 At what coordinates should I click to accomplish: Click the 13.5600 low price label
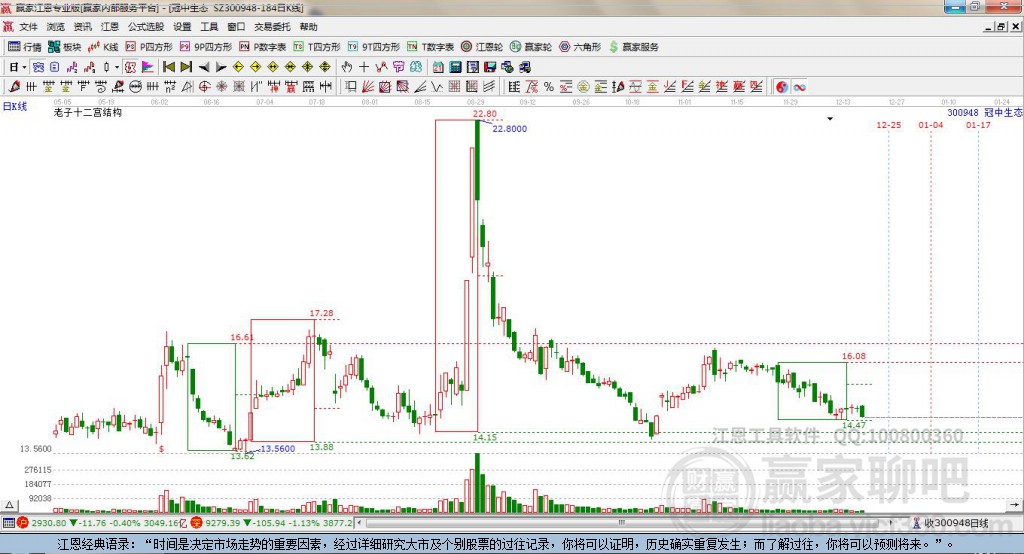click(x=278, y=449)
